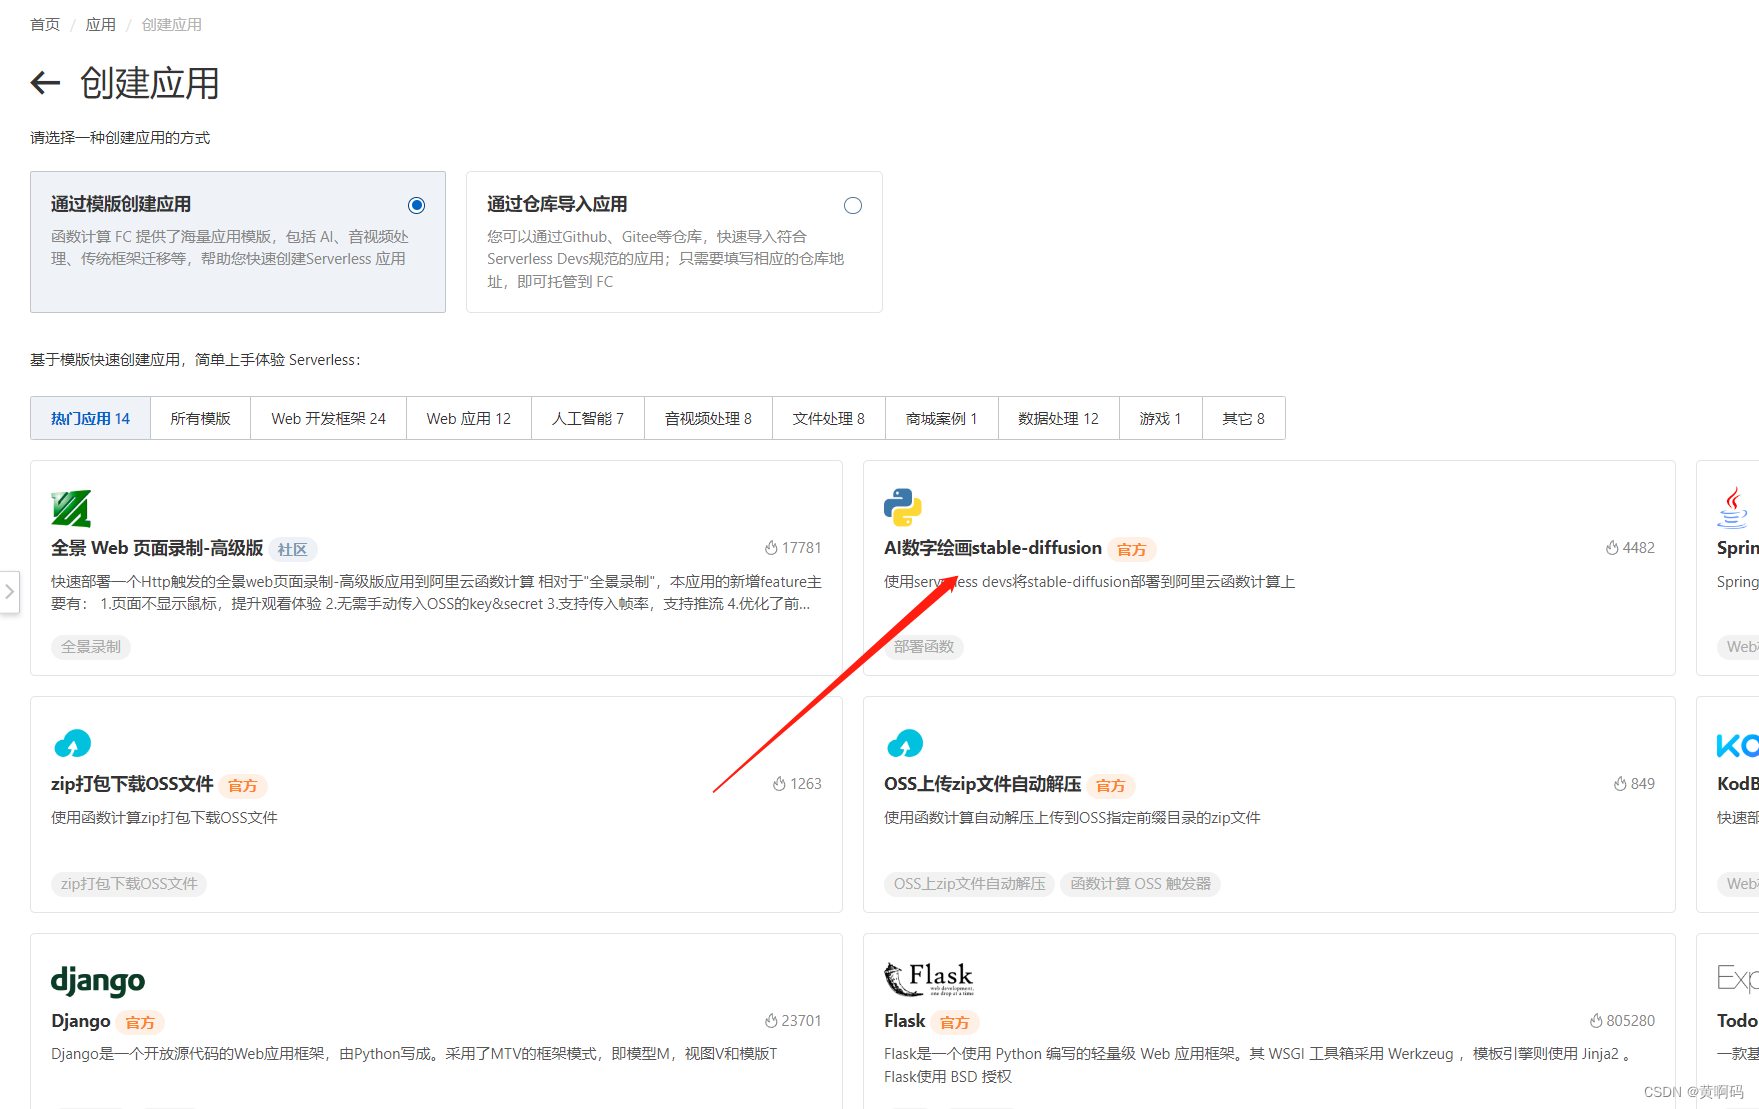Image resolution: width=1759 pixels, height=1109 pixels.
Task: Click the 官方 badge beside Flask
Action: 955,1022
